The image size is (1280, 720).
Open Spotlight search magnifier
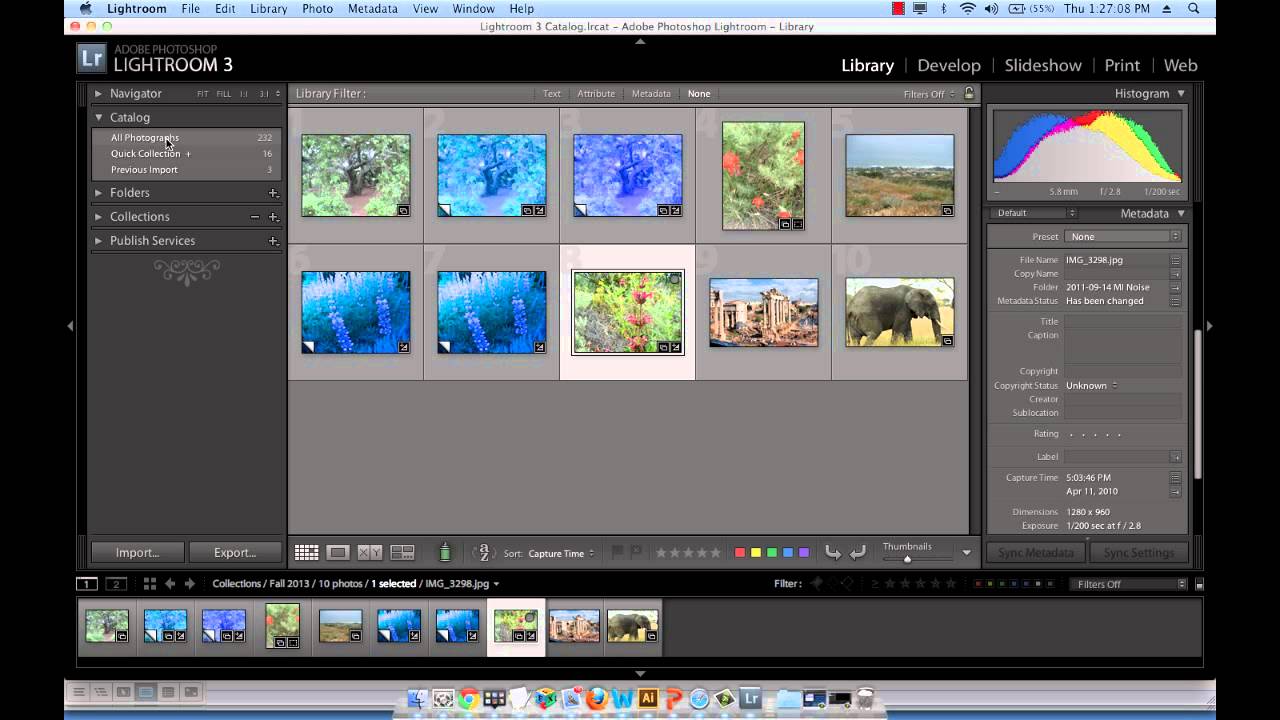[x=1194, y=9]
